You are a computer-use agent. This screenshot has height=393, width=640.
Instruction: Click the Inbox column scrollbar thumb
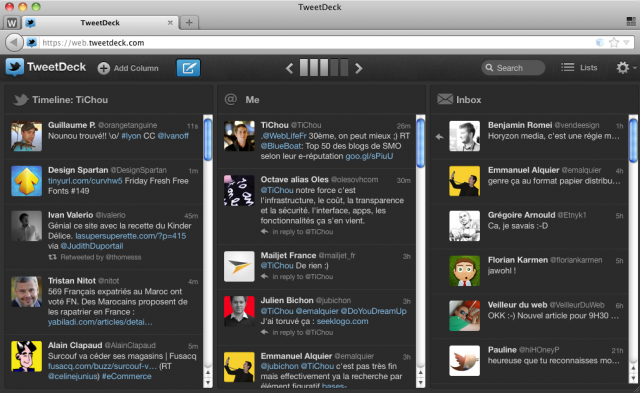633,140
